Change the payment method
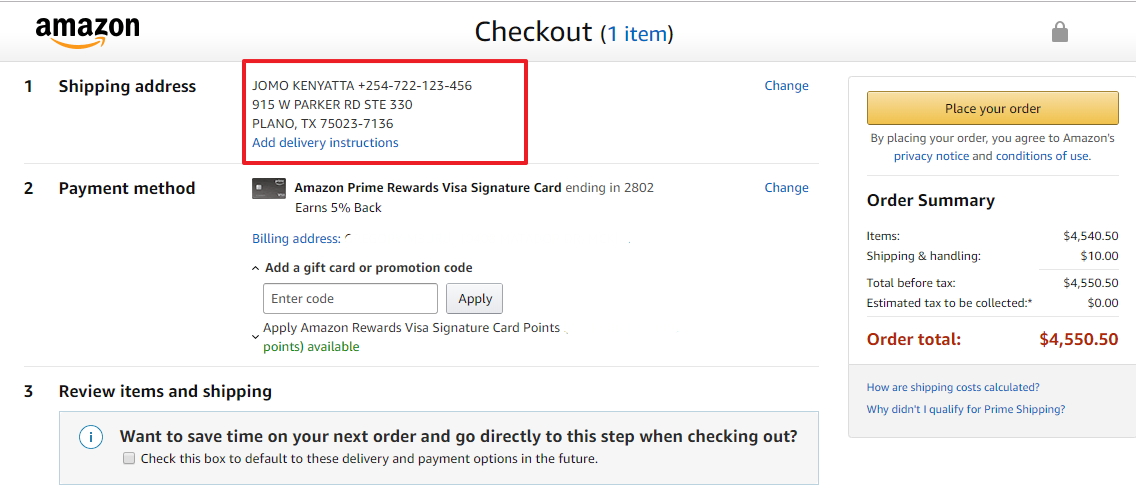1136x502 pixels. coord(786,188)
